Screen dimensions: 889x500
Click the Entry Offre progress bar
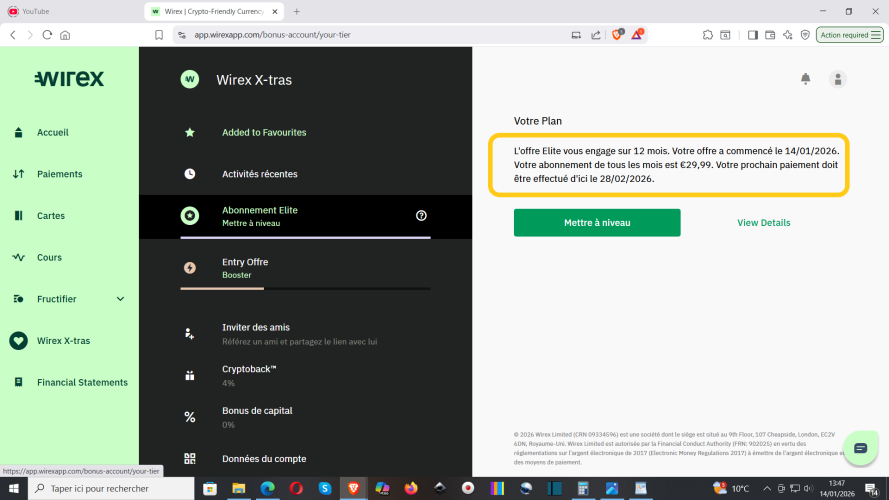pos(305,289)
